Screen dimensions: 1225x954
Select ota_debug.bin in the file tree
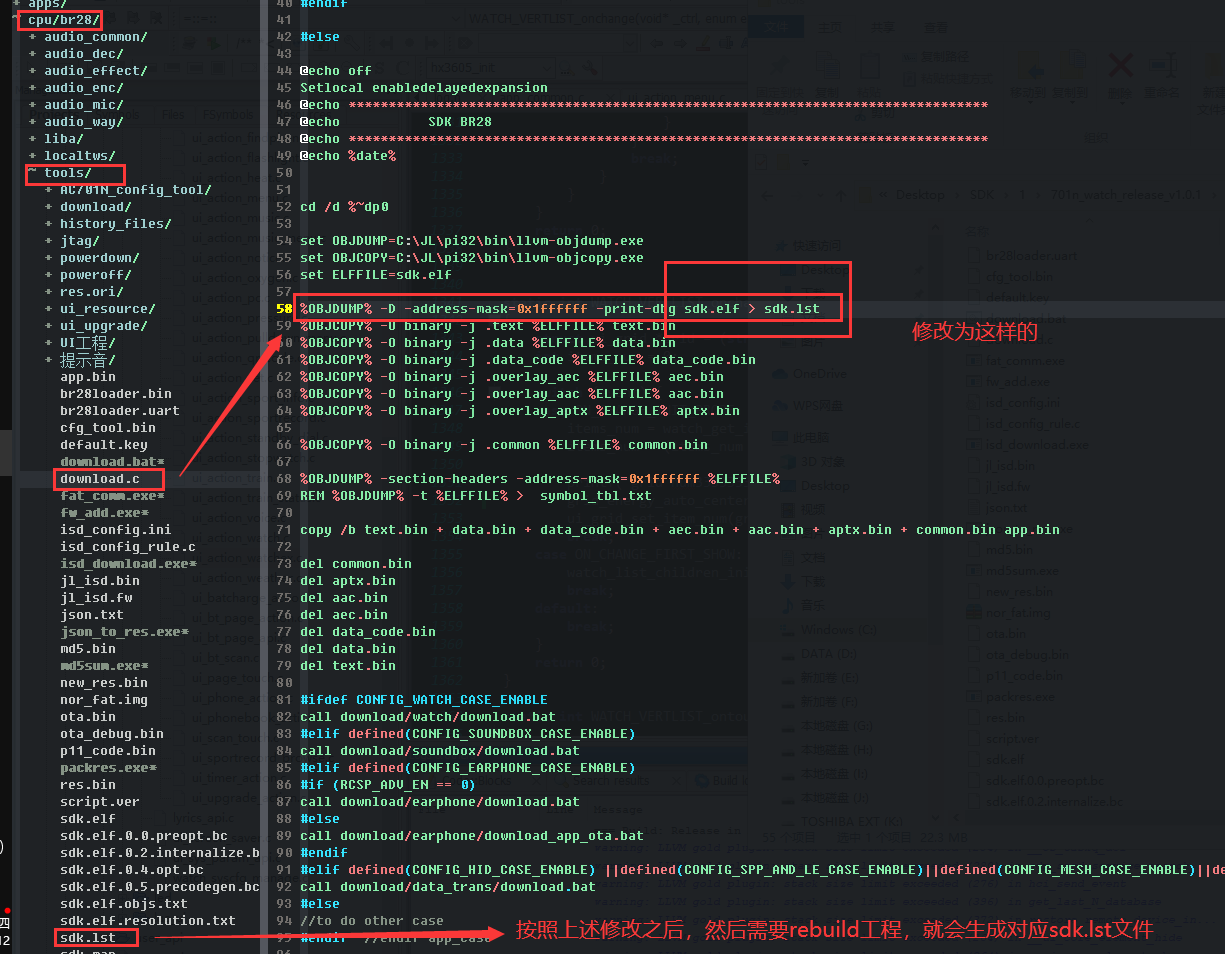click(x=112, y=734)
